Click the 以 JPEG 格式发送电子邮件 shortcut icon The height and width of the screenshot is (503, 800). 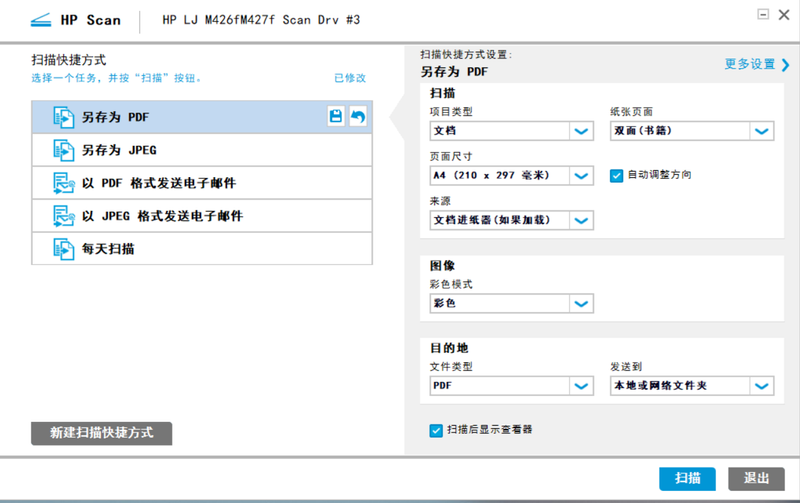[63, 216]
